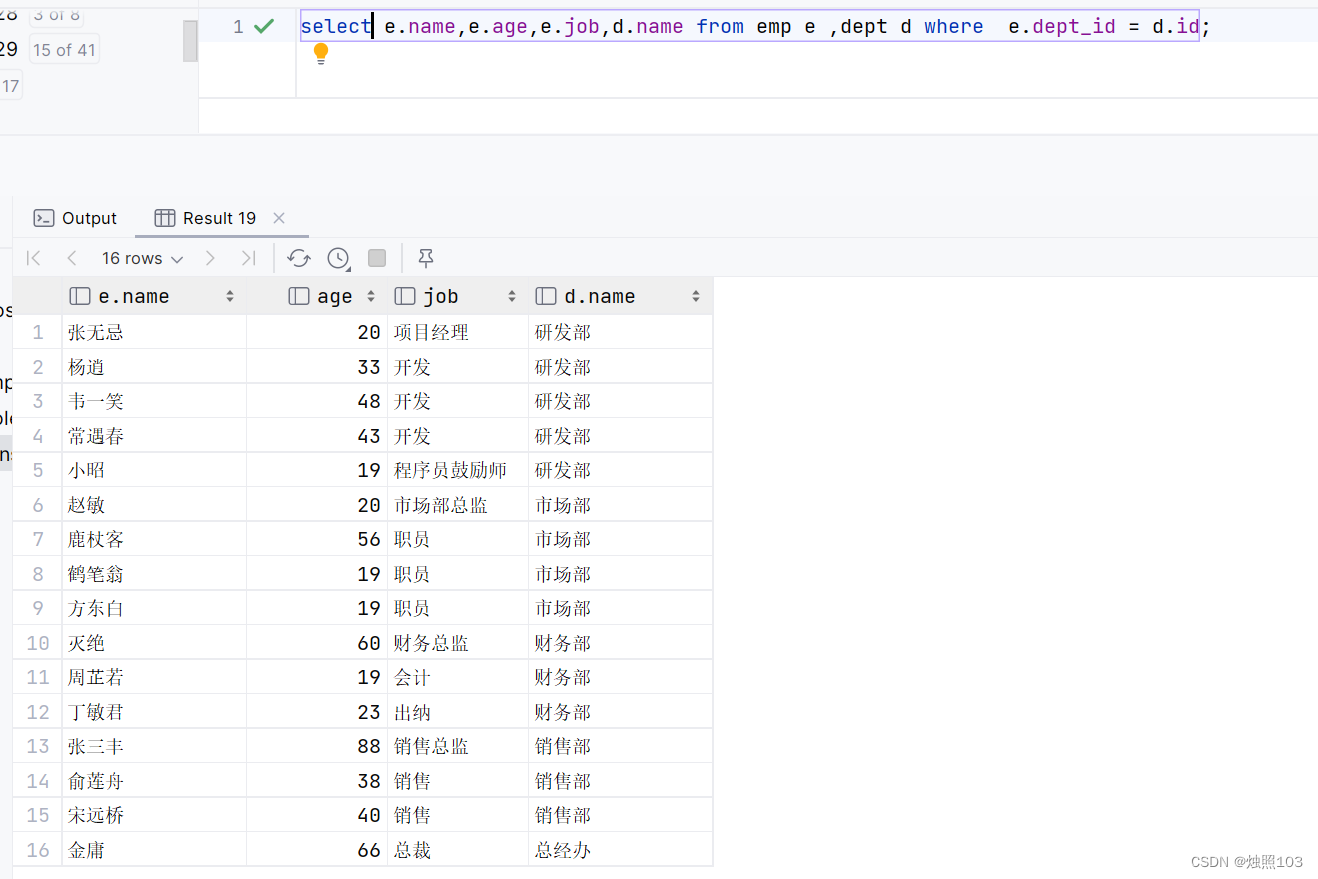Close the Result 19 tab
The width and height of the screenshot is (1318, 879).
pos(279,218)
